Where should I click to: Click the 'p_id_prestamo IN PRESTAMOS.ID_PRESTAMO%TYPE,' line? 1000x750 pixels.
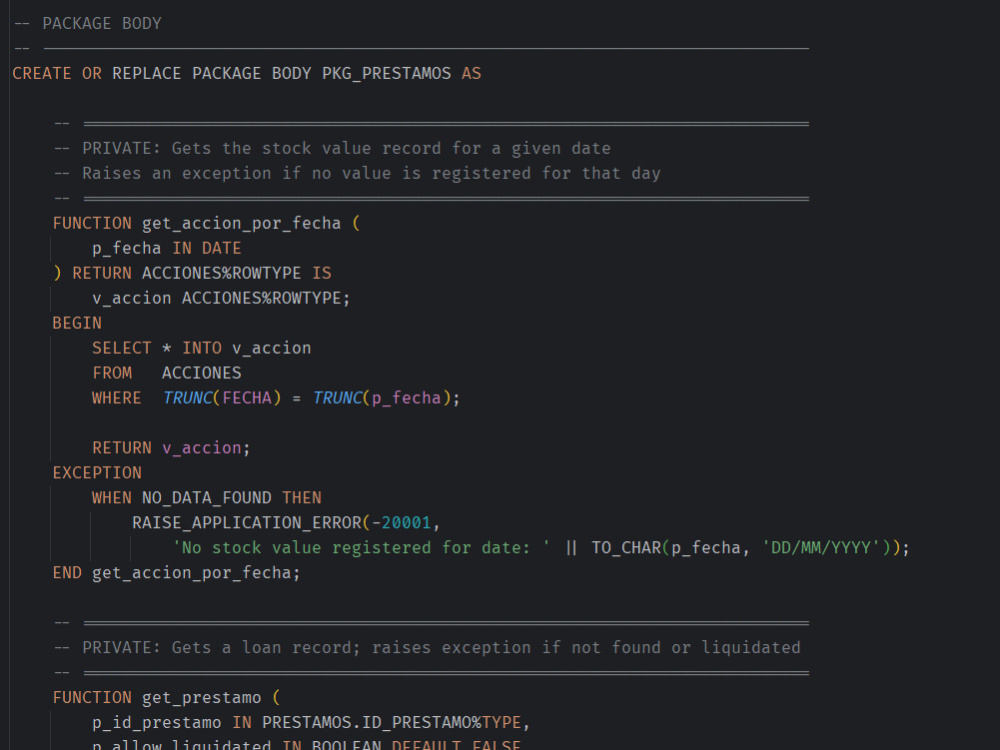(x=311, y=722)
